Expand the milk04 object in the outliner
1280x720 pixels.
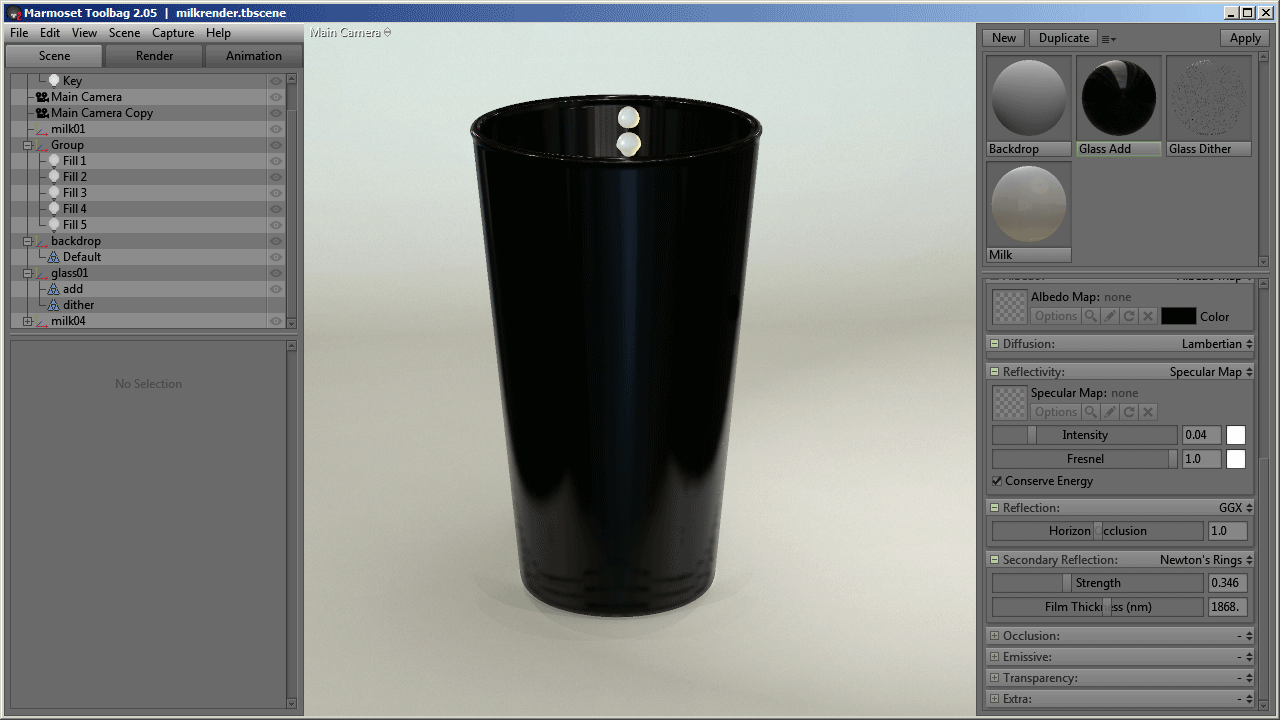pyautogui.click(x=29, y=321)
